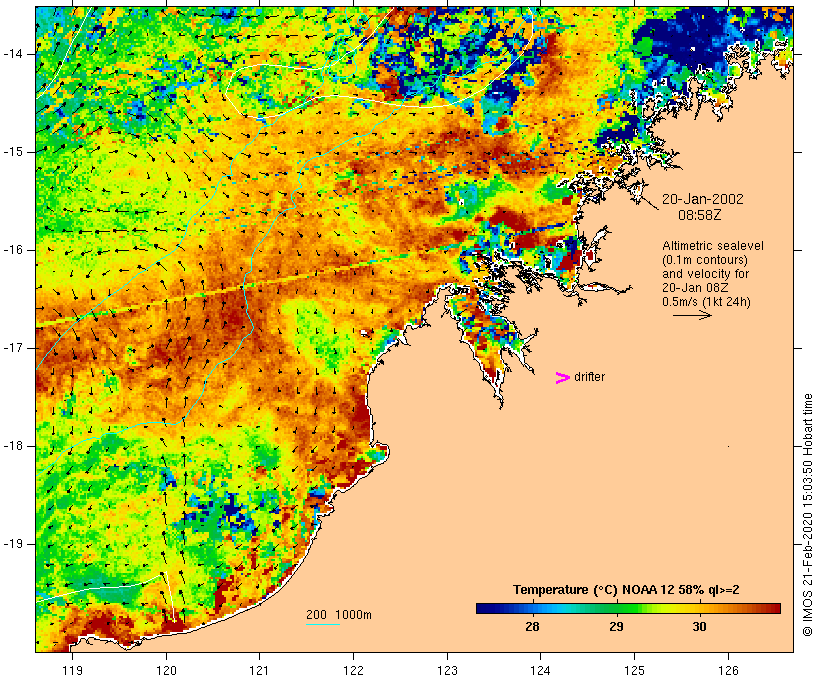Screen dimensions: 820x680
Task: Click the longitude label '122'
Action: (x=353, y=670)
